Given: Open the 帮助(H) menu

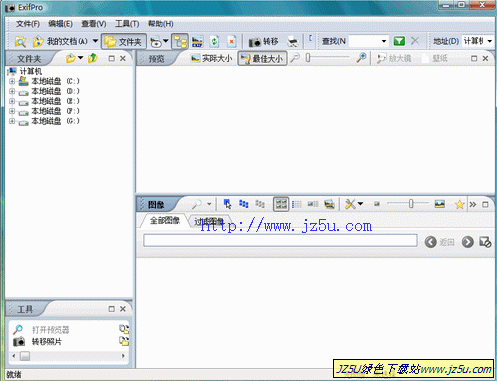Looking at the screenshot, I should pos(160,24).
